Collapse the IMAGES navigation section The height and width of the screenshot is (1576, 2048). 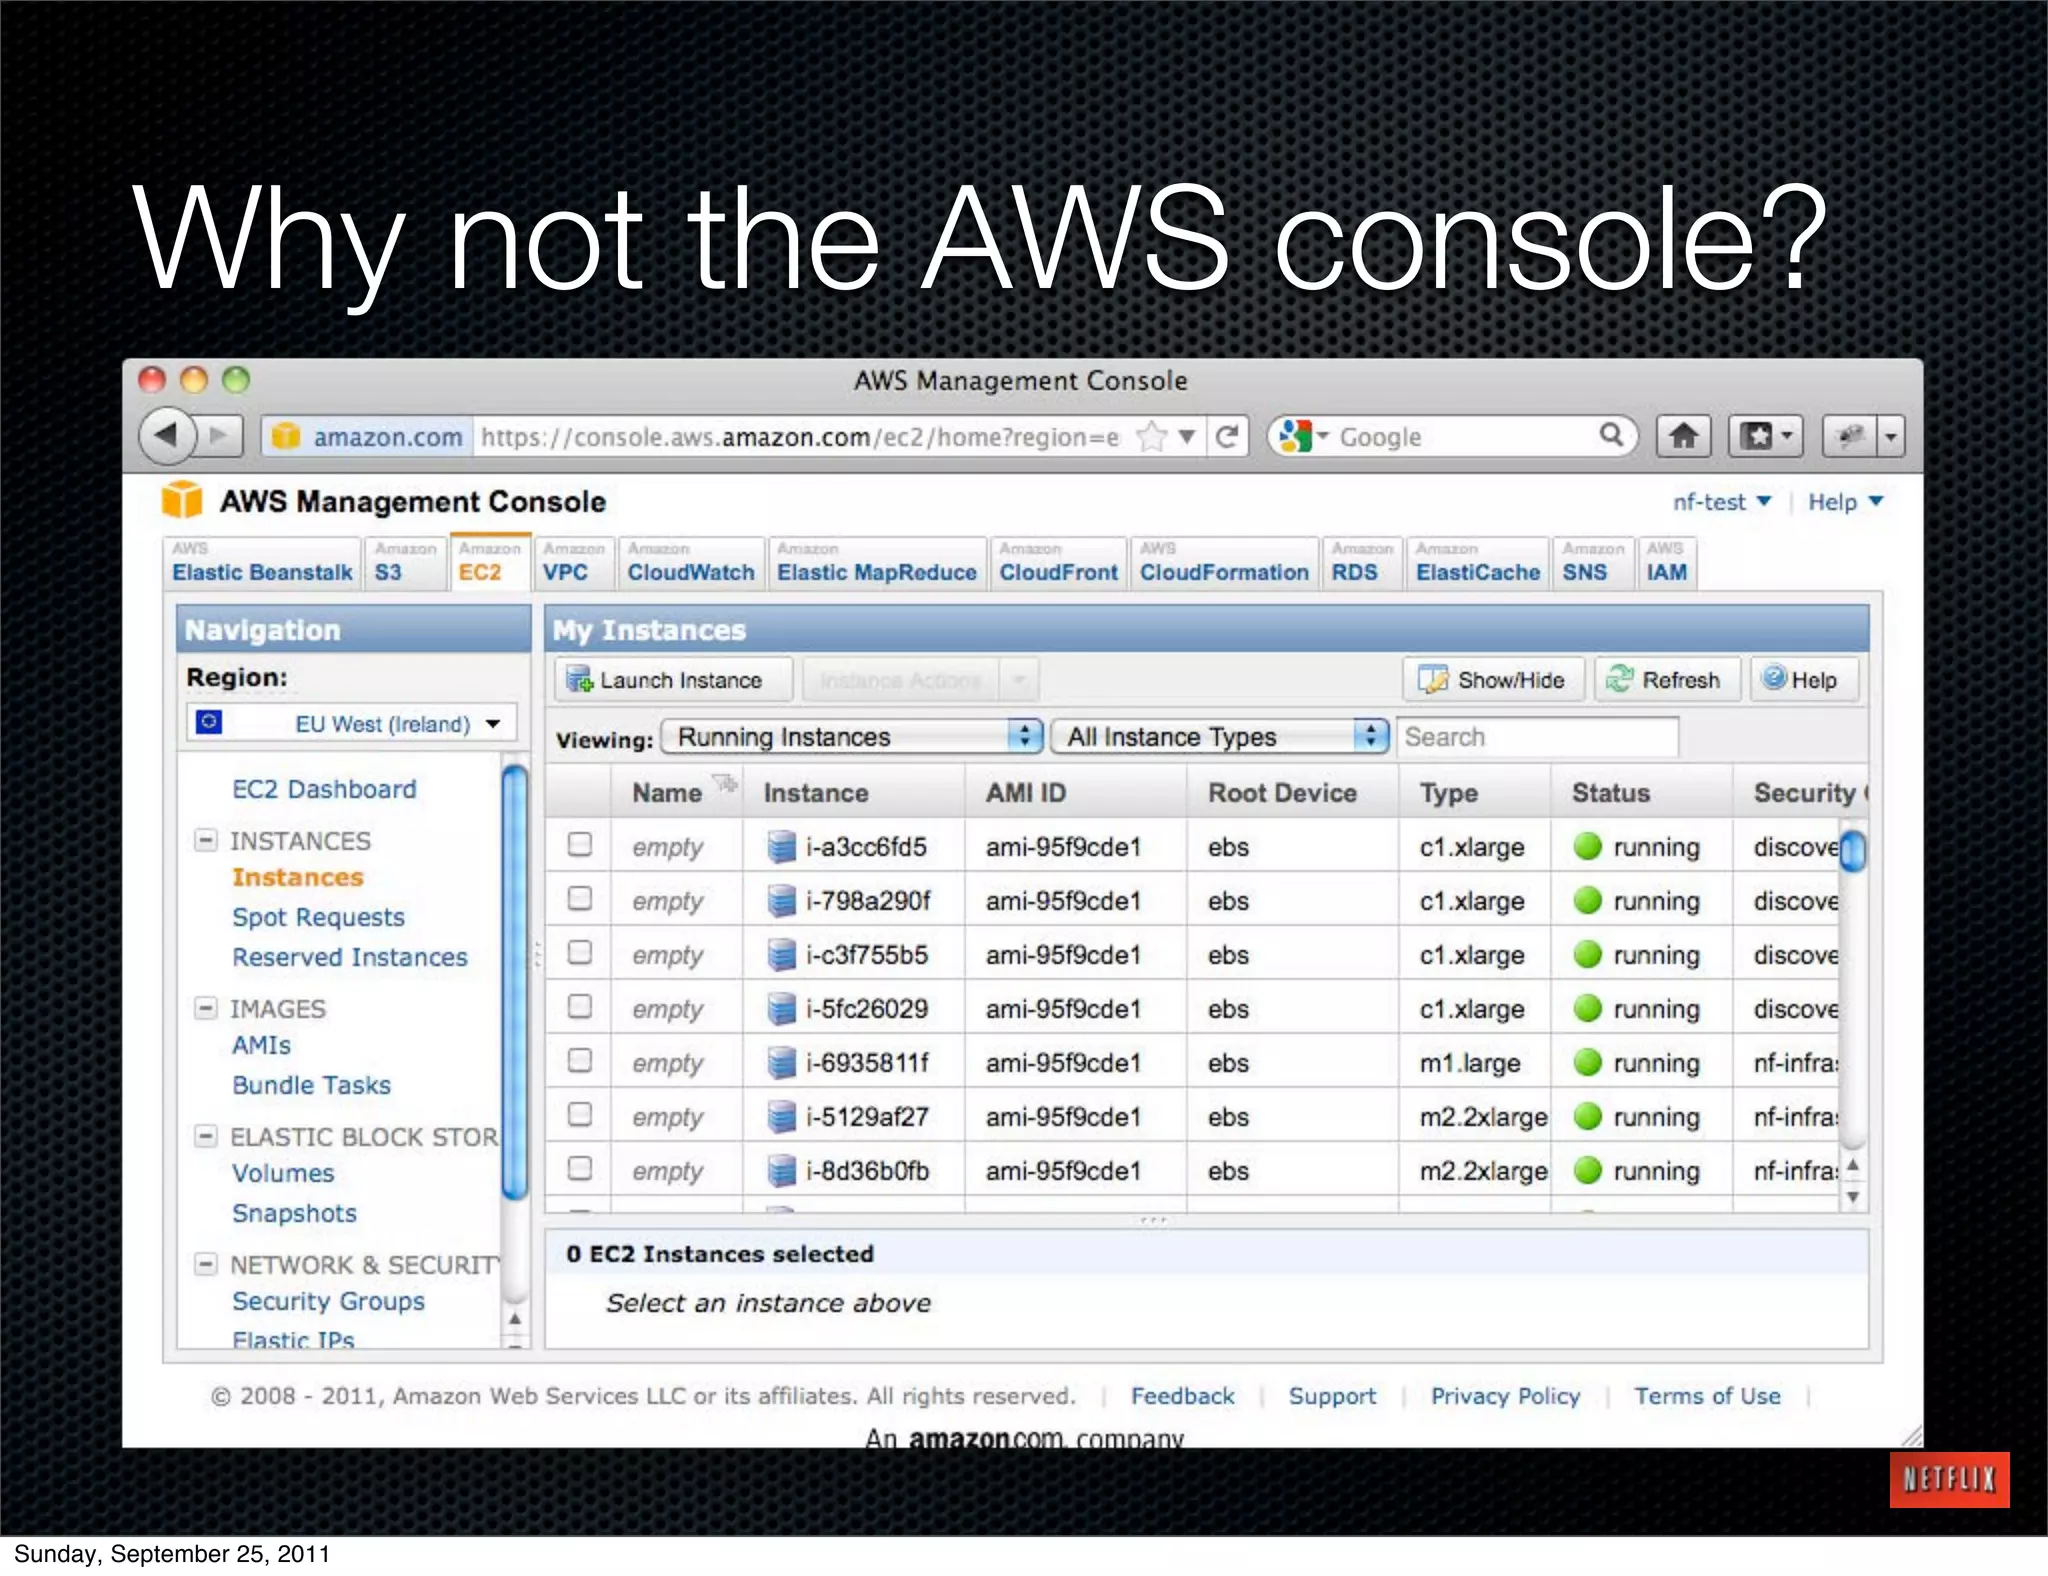pos(205,1008)
